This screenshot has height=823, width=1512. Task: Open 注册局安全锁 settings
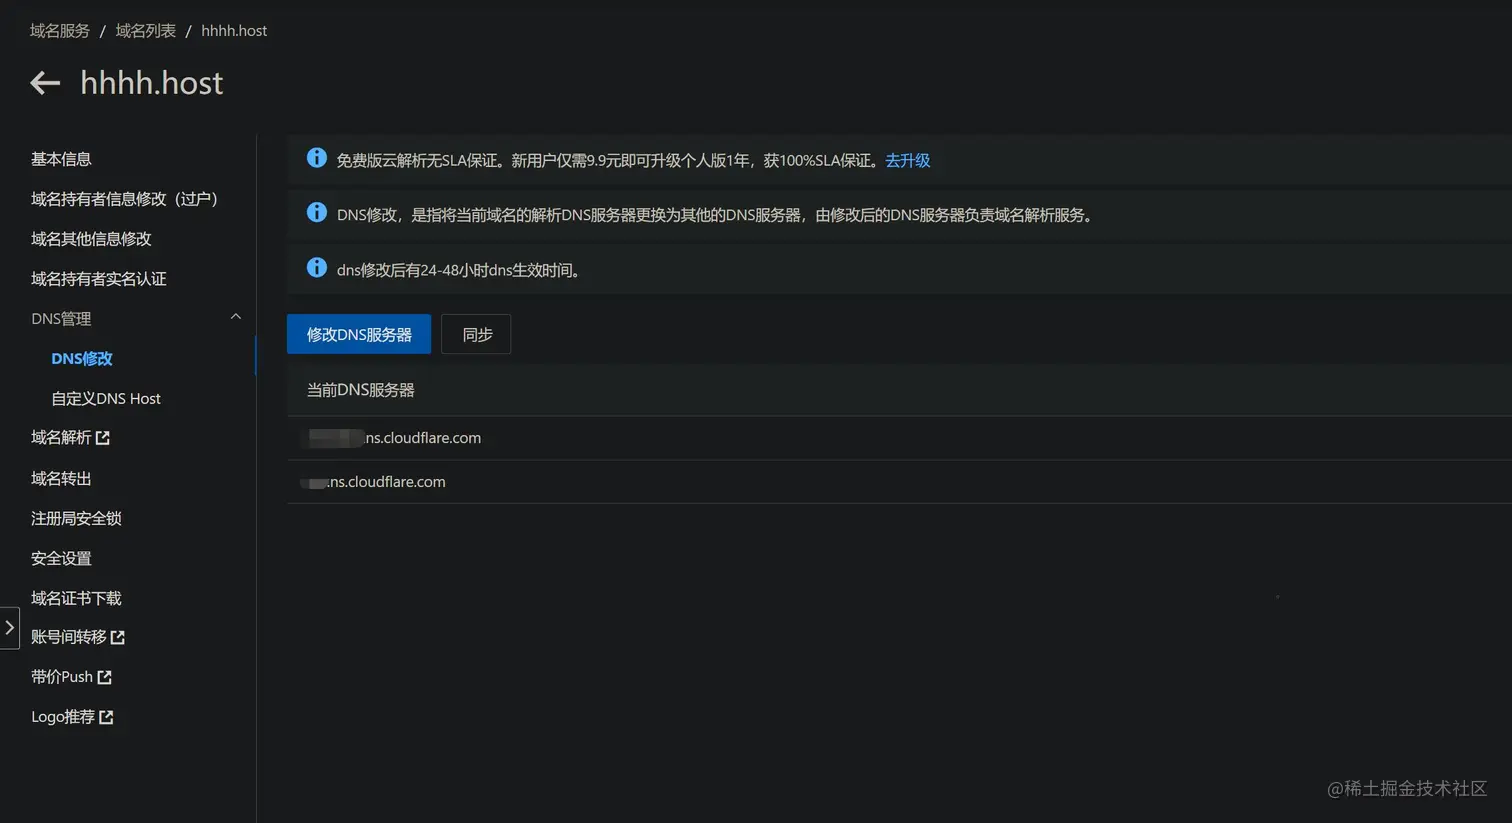coord(76,518)
